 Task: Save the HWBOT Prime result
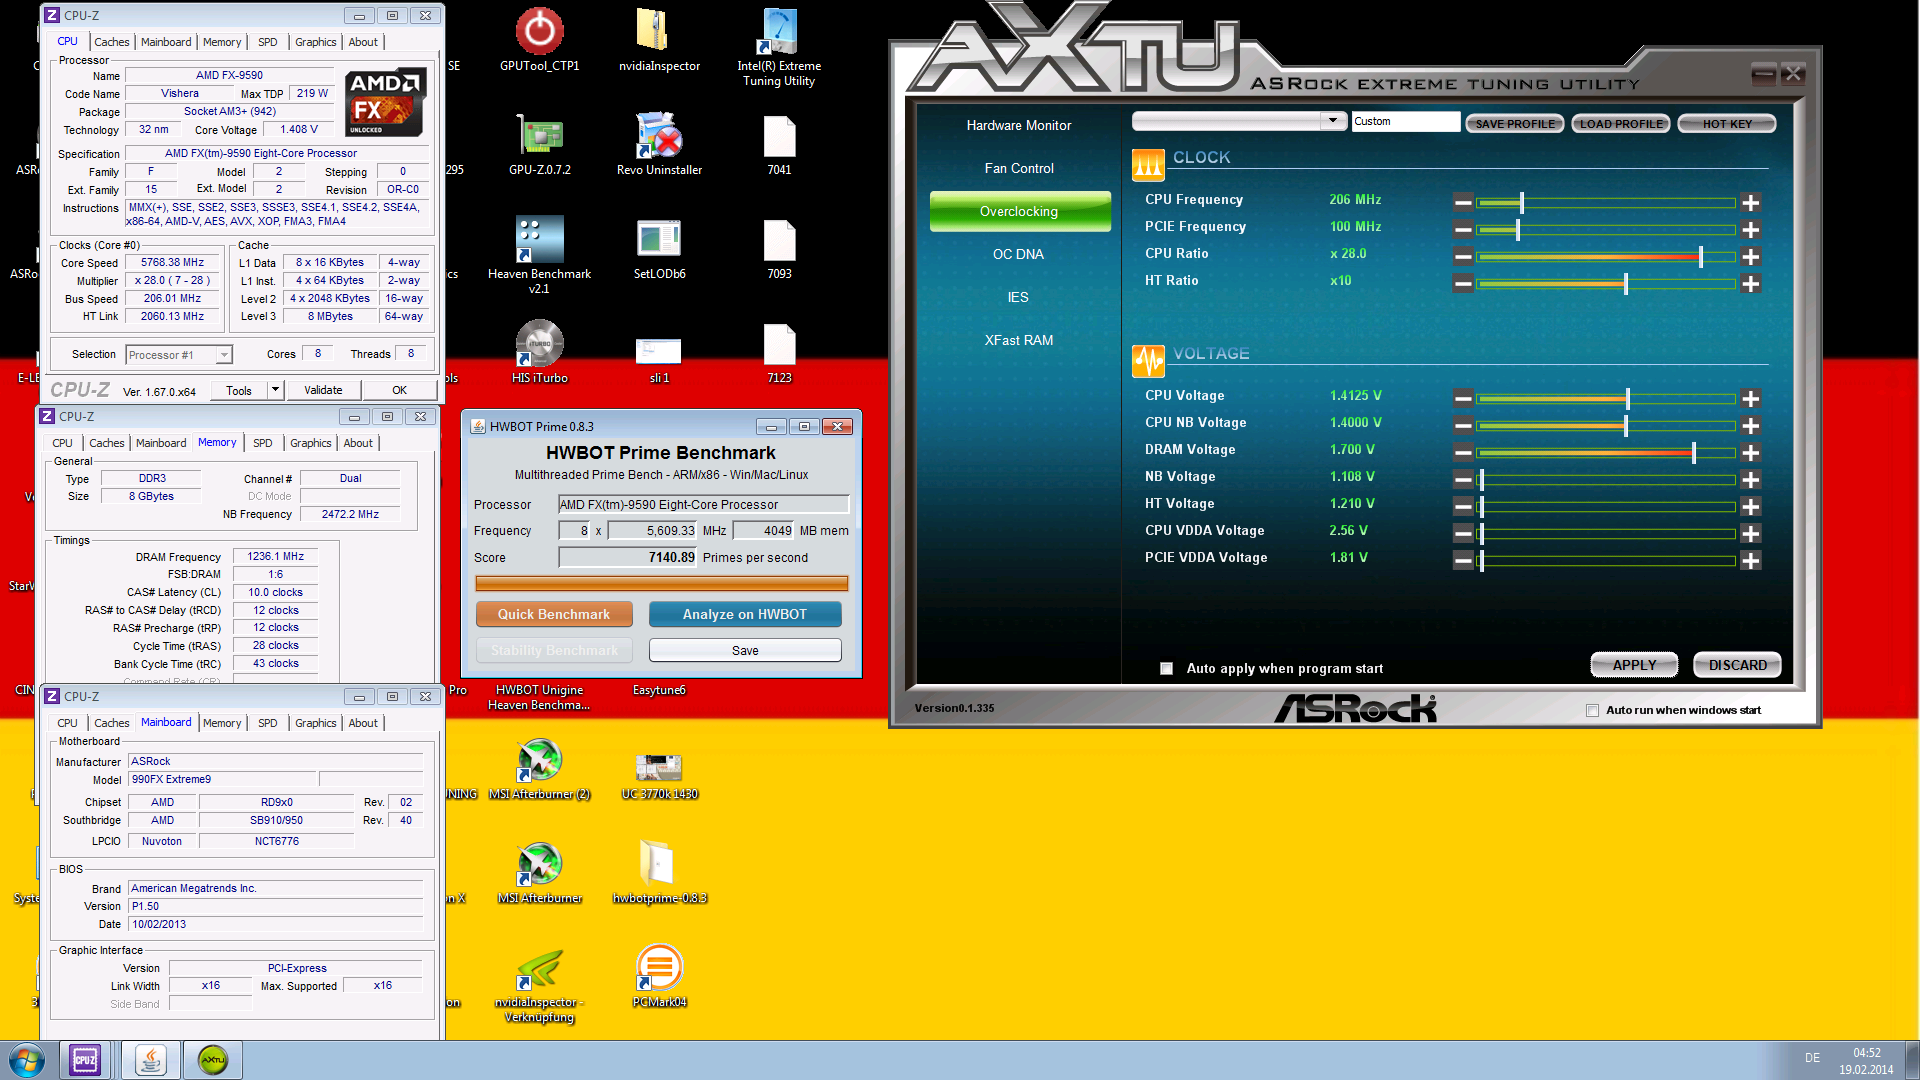pyautogui.click(x=745, y=650)
